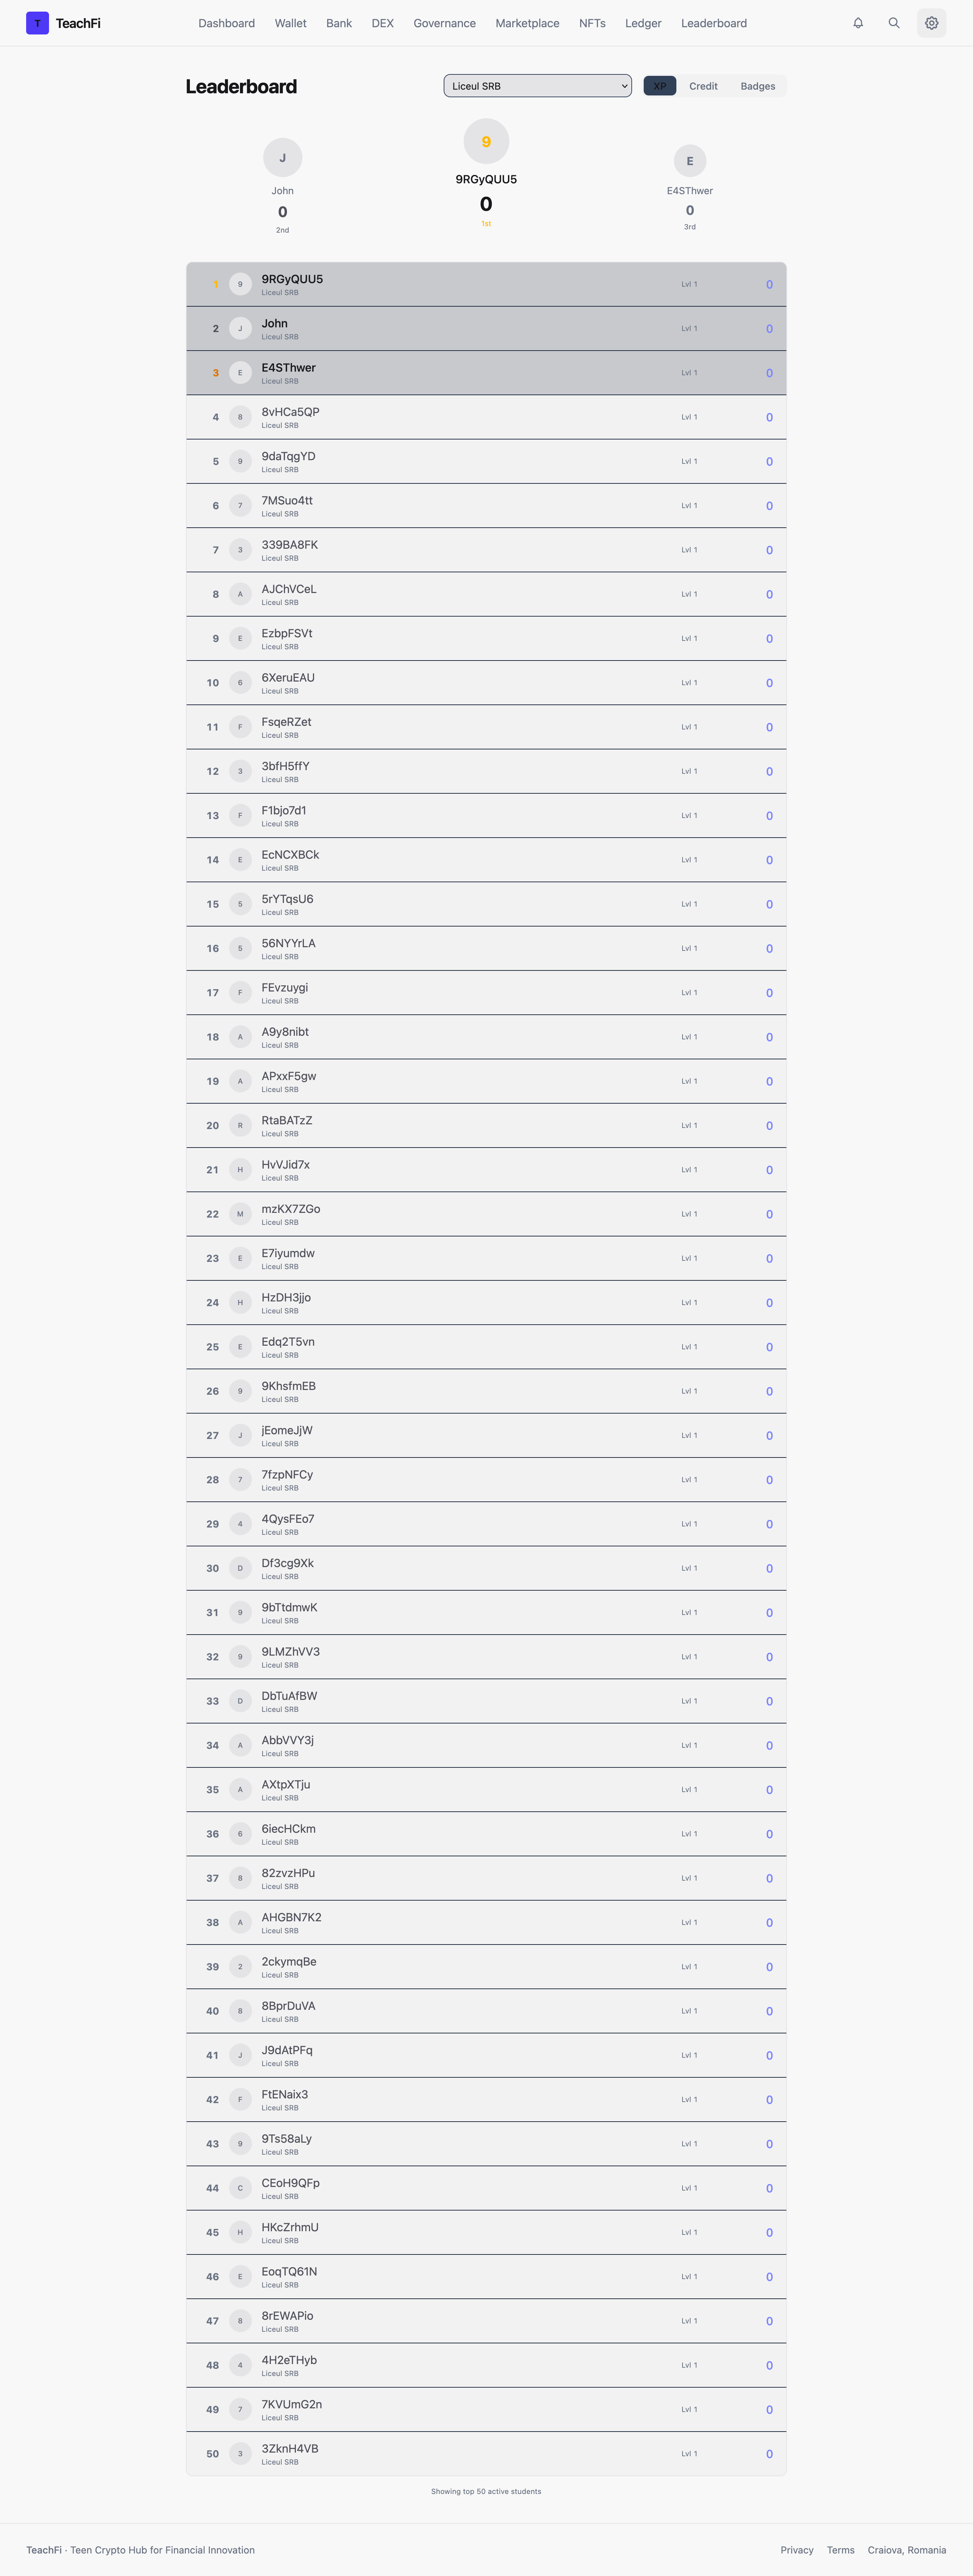The width and height of the screenshot is (973, 2576).
Task: Click the notification bell icon
Action: click(x=858, y=23)
